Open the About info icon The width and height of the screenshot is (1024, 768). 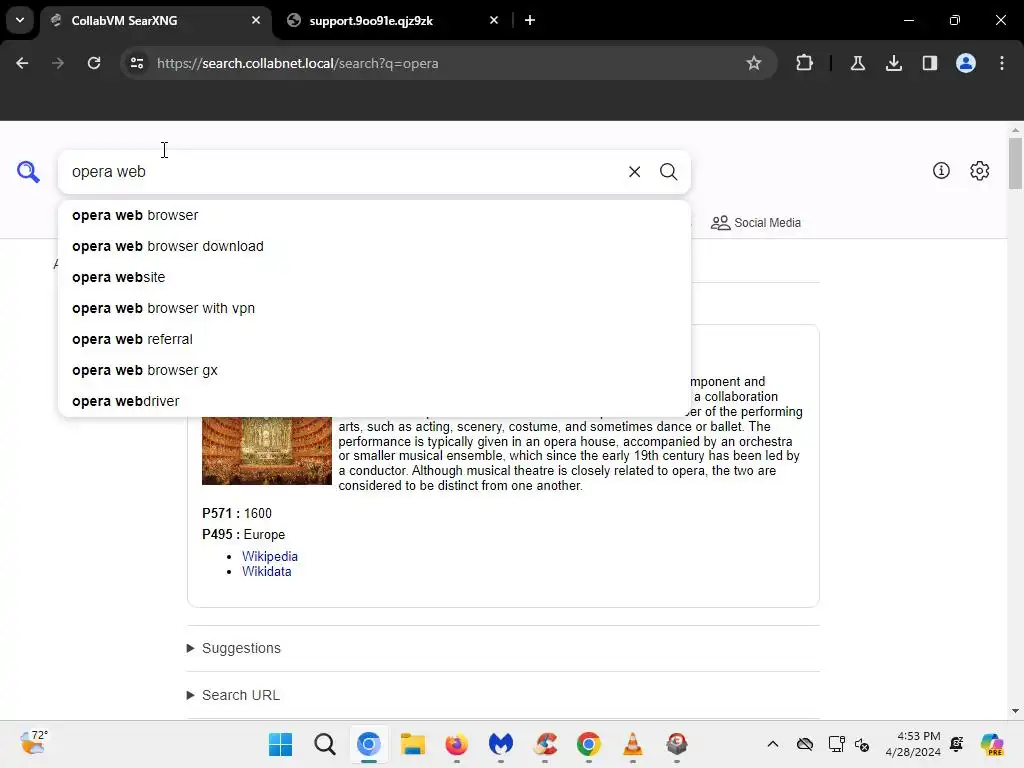(940, 170)
